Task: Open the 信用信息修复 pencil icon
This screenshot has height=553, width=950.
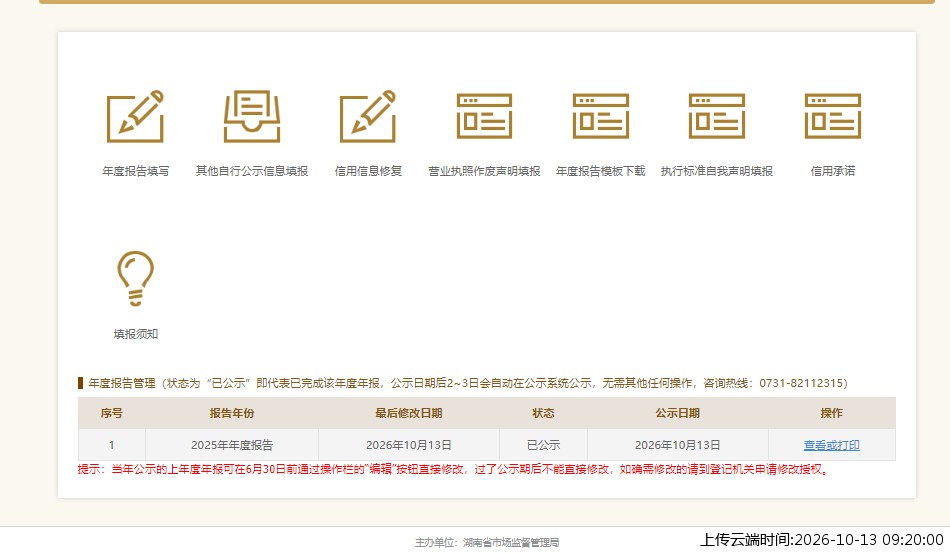Action: pyautogui.click(x=368, y=116)
